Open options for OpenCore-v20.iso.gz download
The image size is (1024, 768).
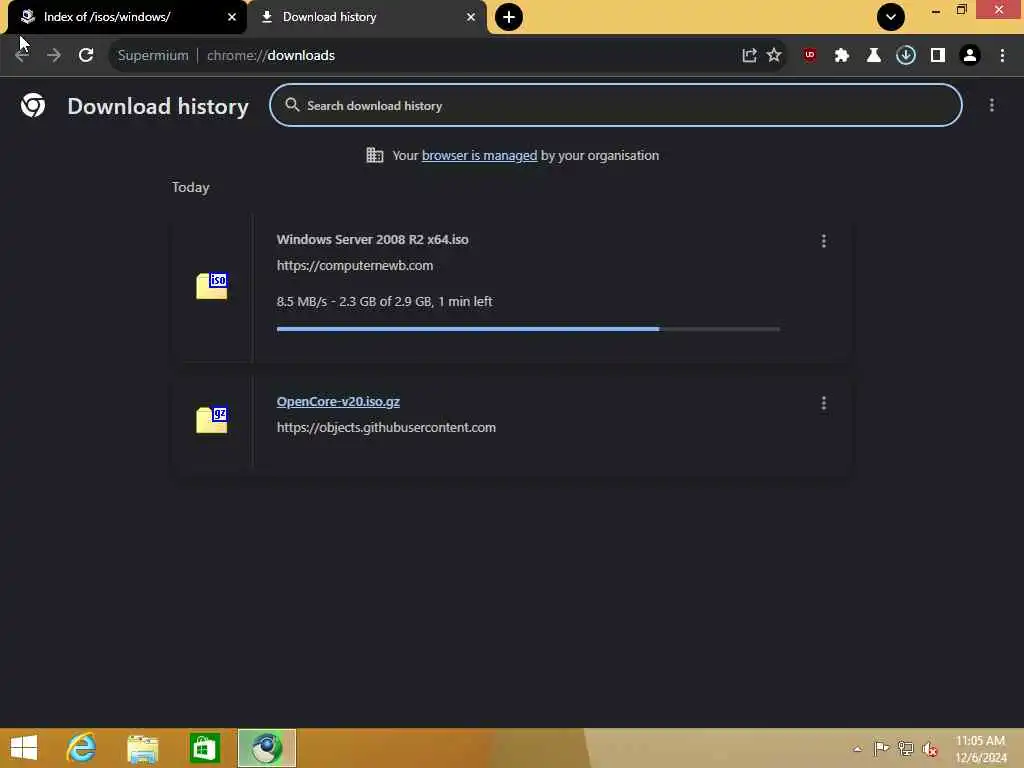pyautogui.click(x=824, y=404)
